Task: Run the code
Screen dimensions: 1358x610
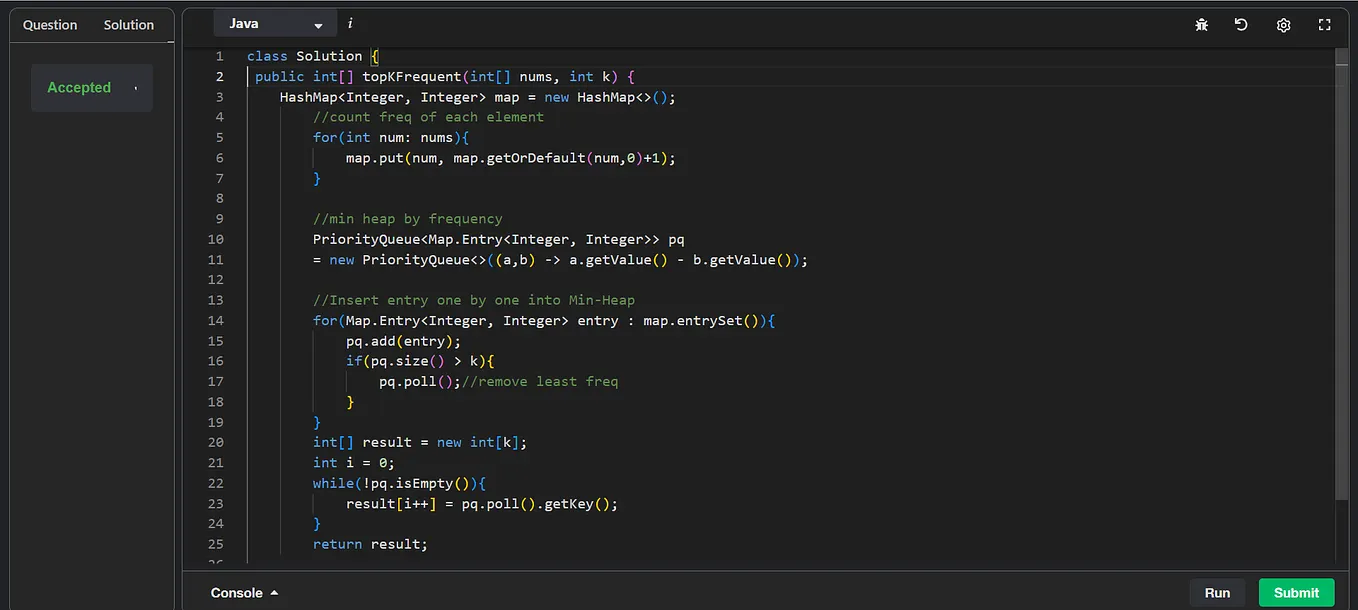Action: tap(1217, 592)
